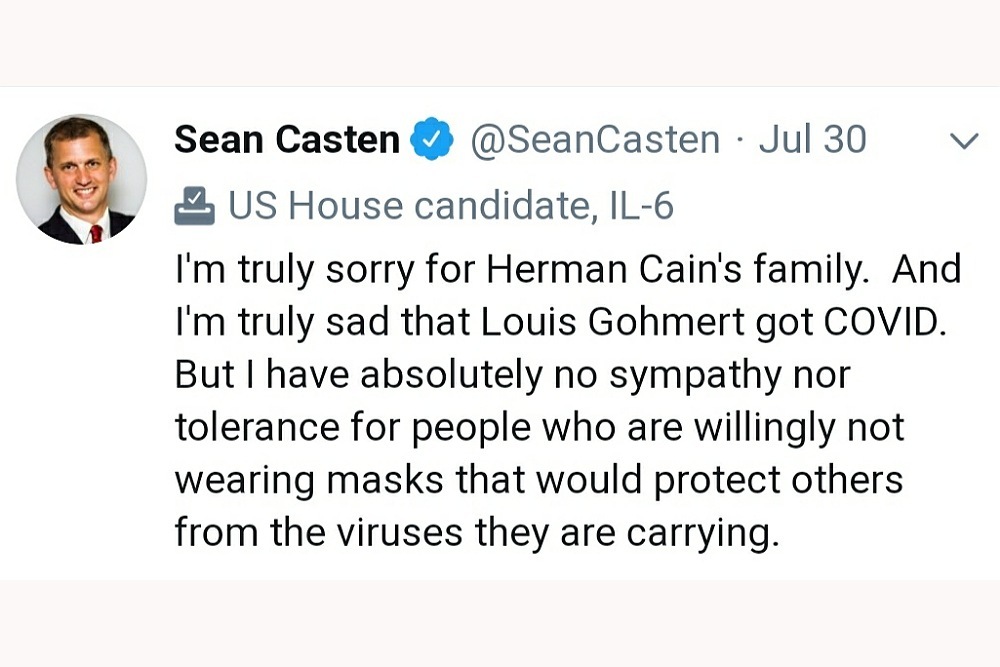Open the @SeanCasten handle link
Image resolution: width=1000 pixels, height=667 pixels.
pyautogui.click(x=595, y=140)
